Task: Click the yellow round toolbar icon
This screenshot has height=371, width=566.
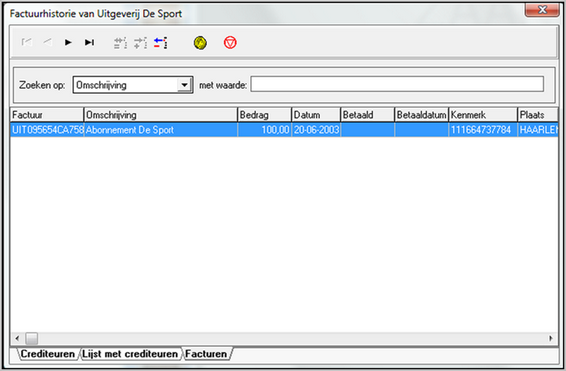Action: [x=200, y=43]
